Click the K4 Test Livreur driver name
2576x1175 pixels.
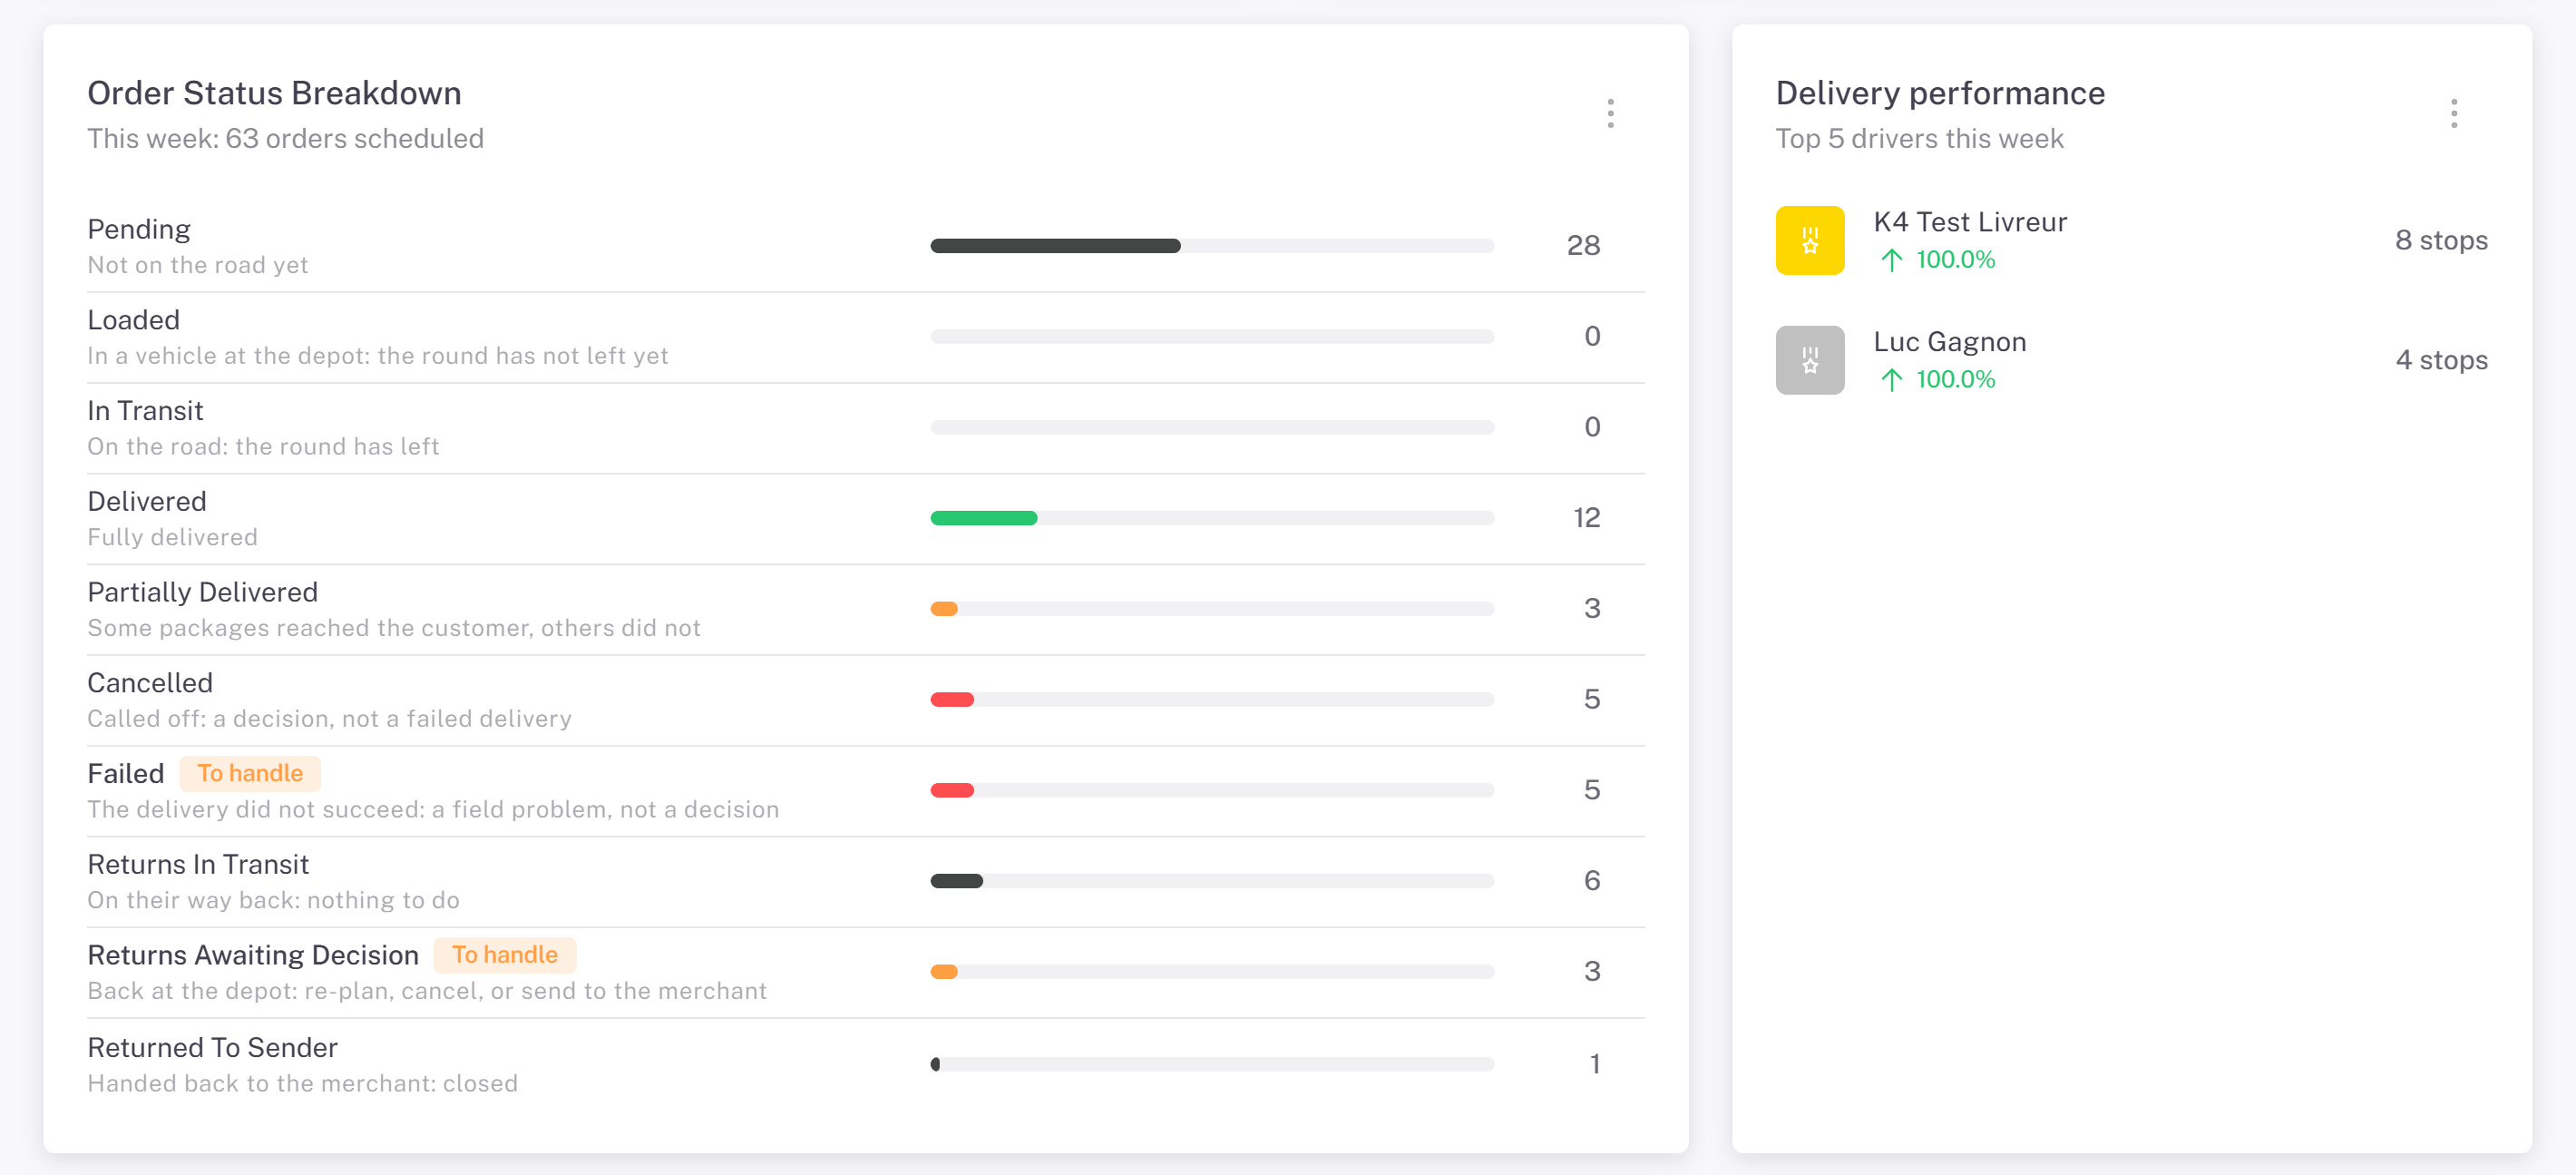(x=1970, y=222)
